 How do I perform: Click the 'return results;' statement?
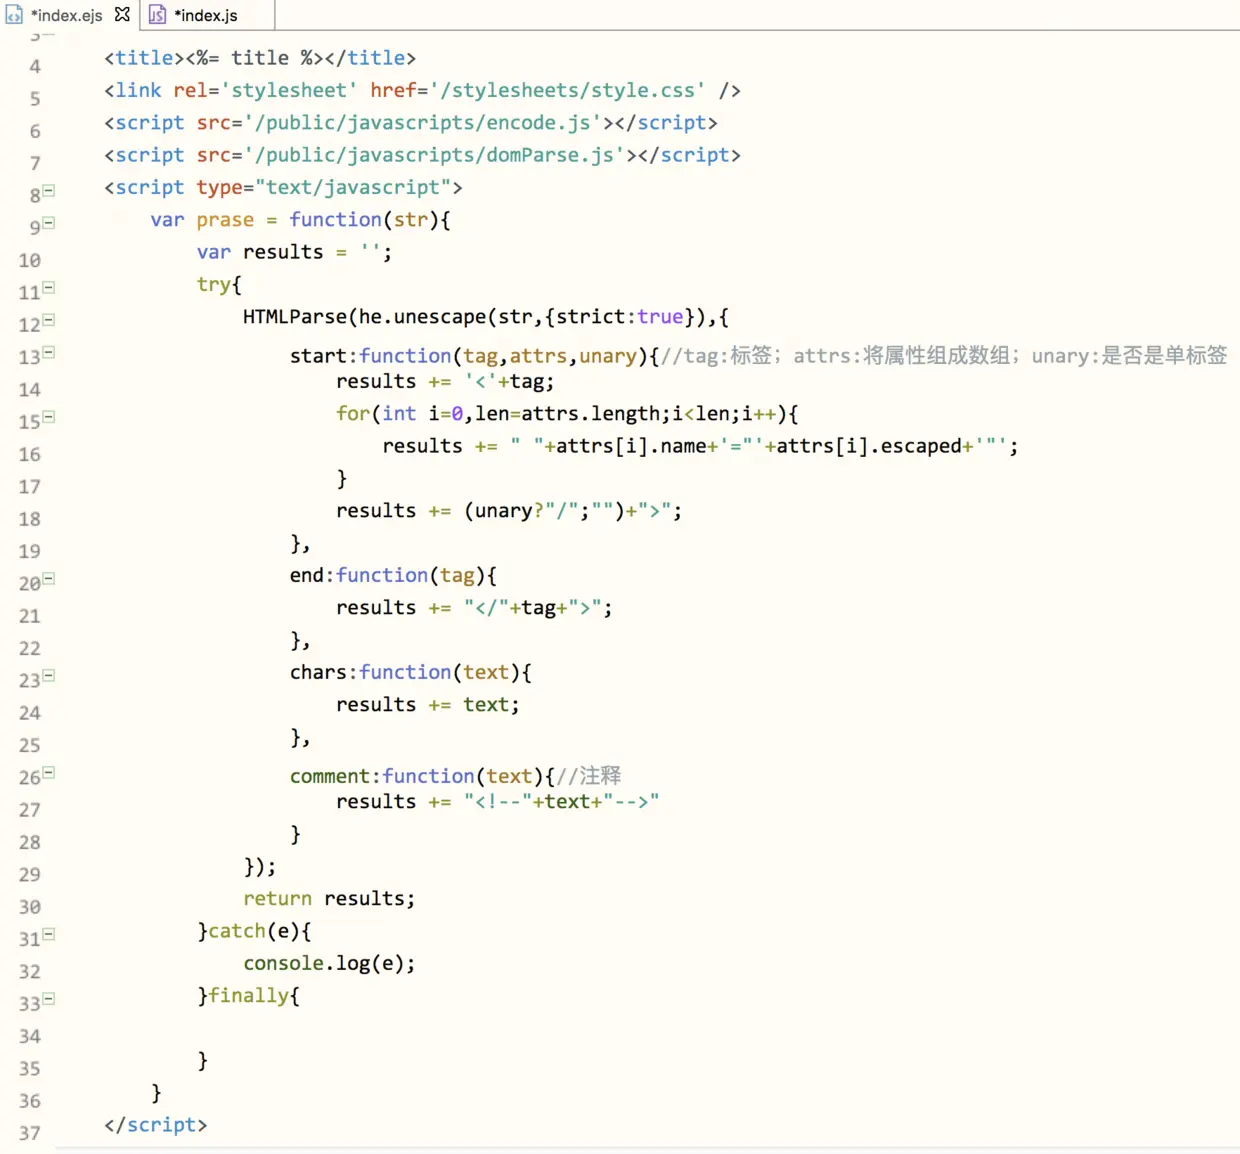point(329,899)
